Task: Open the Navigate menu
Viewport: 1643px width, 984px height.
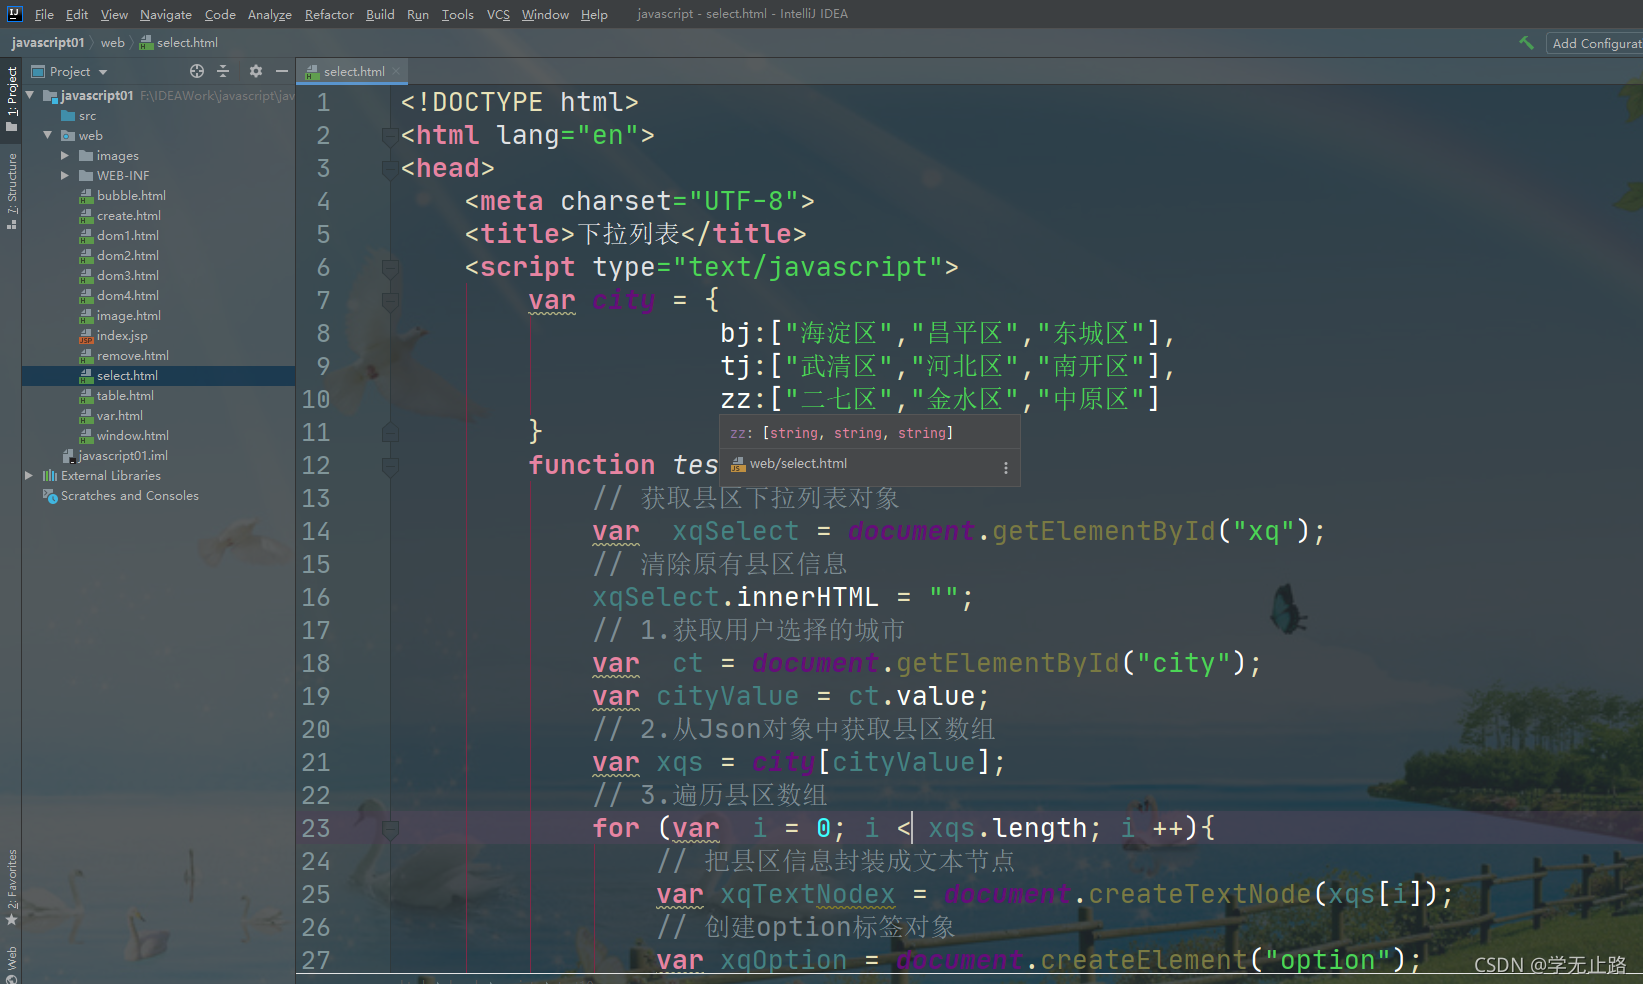Action: coord(166,14)
